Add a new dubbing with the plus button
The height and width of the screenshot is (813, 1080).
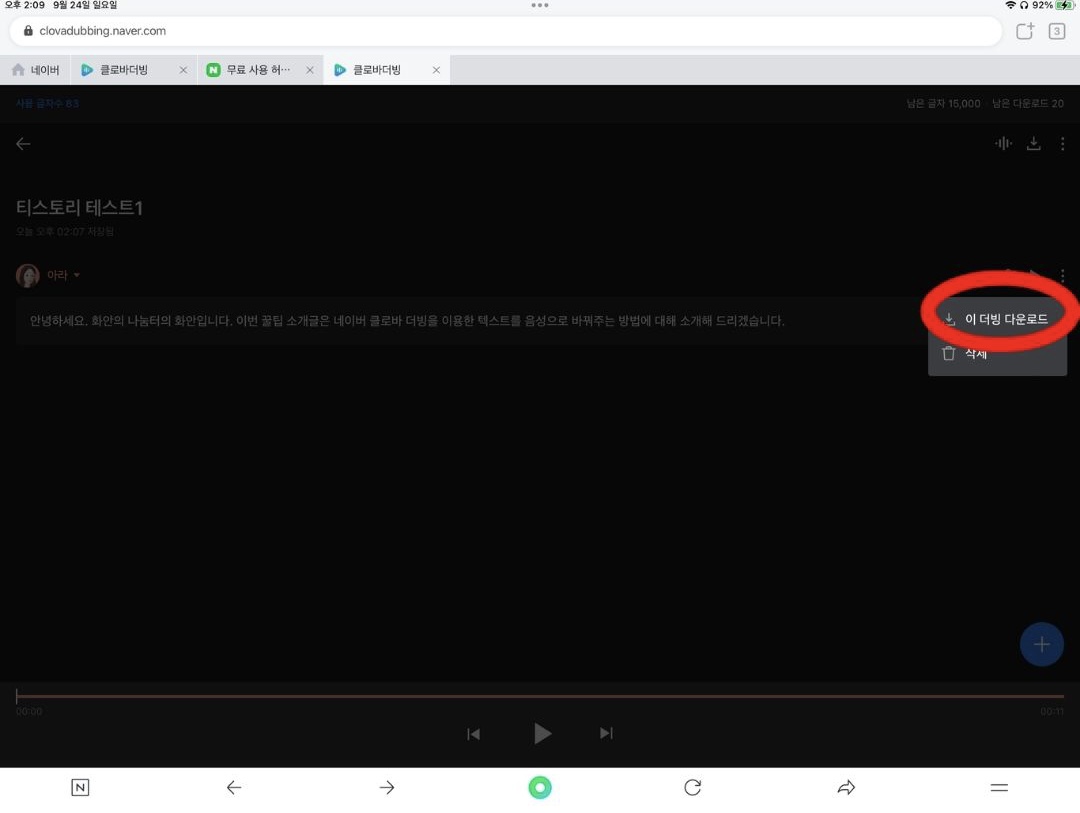tap(1041, 644)
